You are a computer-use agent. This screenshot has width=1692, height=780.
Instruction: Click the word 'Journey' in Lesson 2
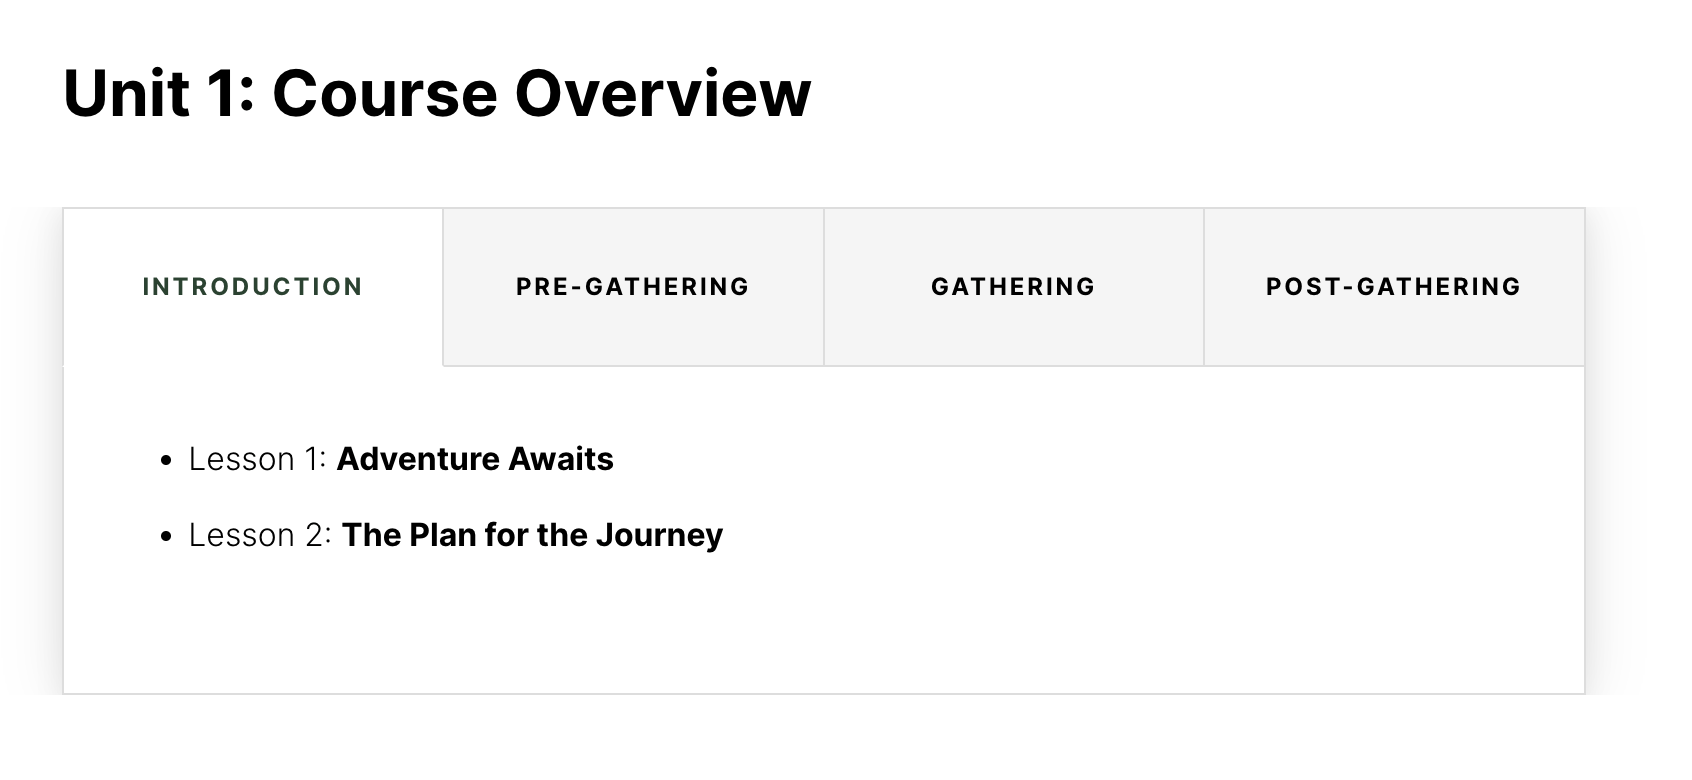(659, 535)
